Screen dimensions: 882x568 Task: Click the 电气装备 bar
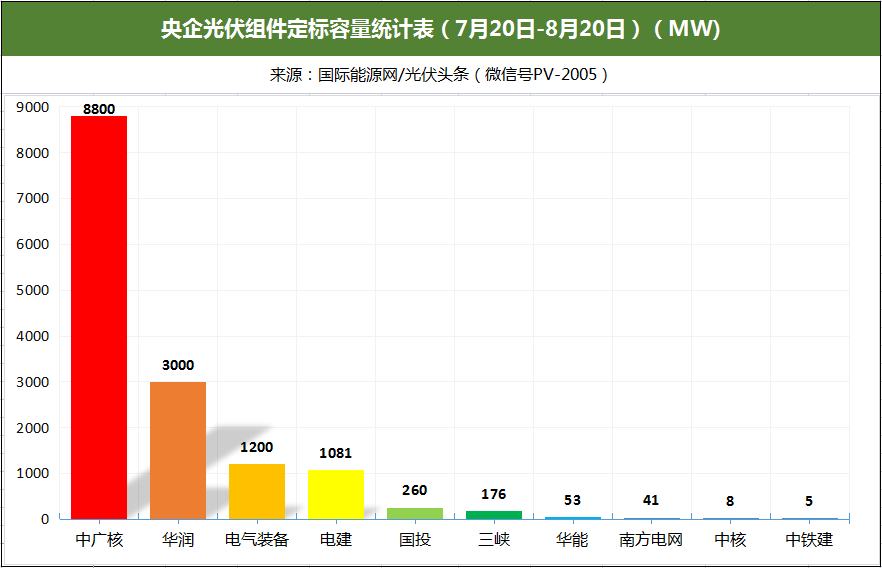[257, 492]
